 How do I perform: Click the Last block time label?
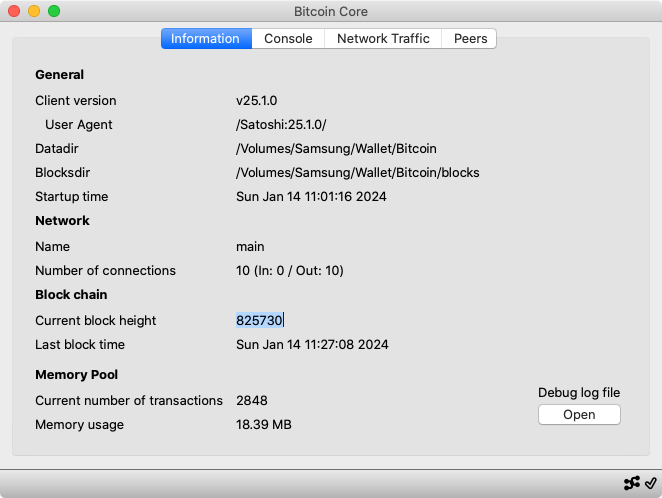(80, 344)
